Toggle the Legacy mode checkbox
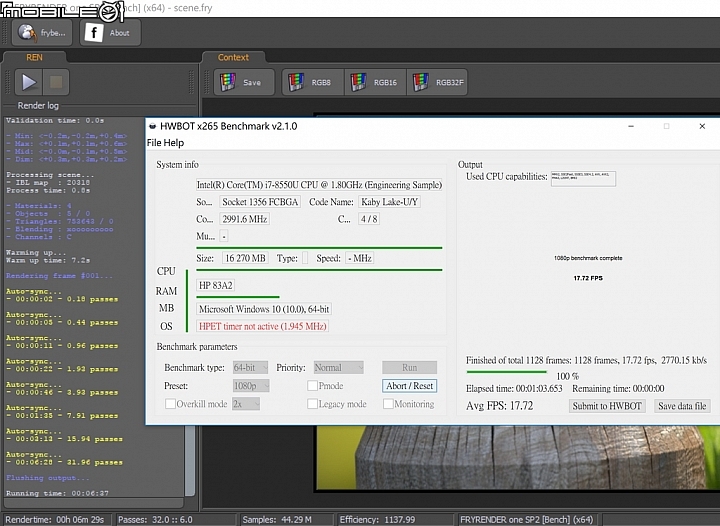 coord(312,404)
